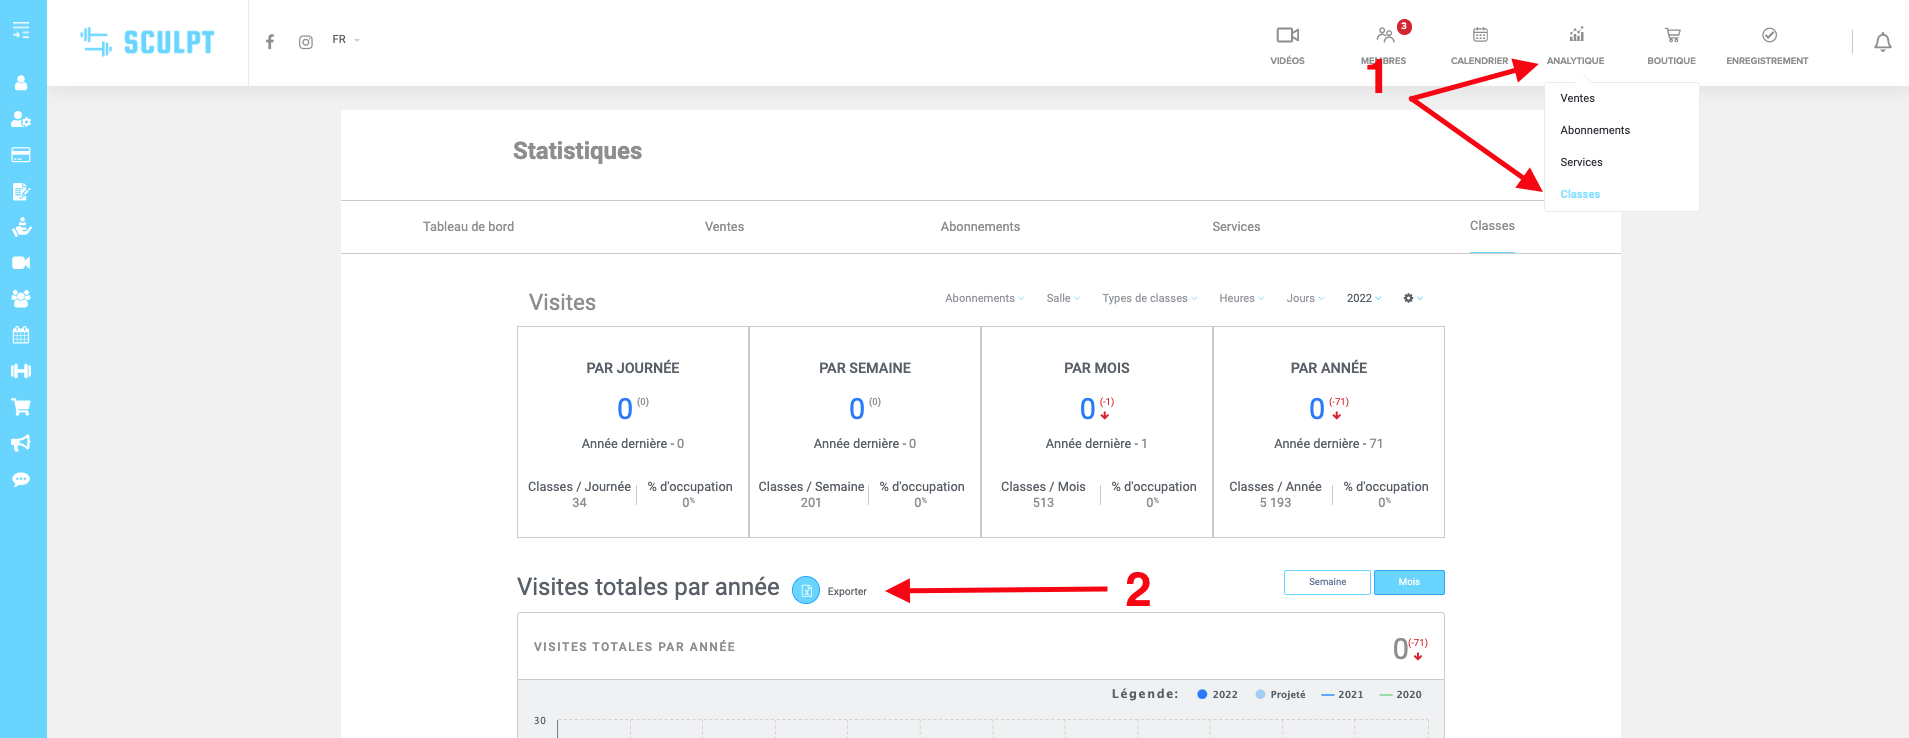Image resolution: width=1909 pixels, height=738 pixels.
Task: Expand the FR language dropdown
Action: 345,40
